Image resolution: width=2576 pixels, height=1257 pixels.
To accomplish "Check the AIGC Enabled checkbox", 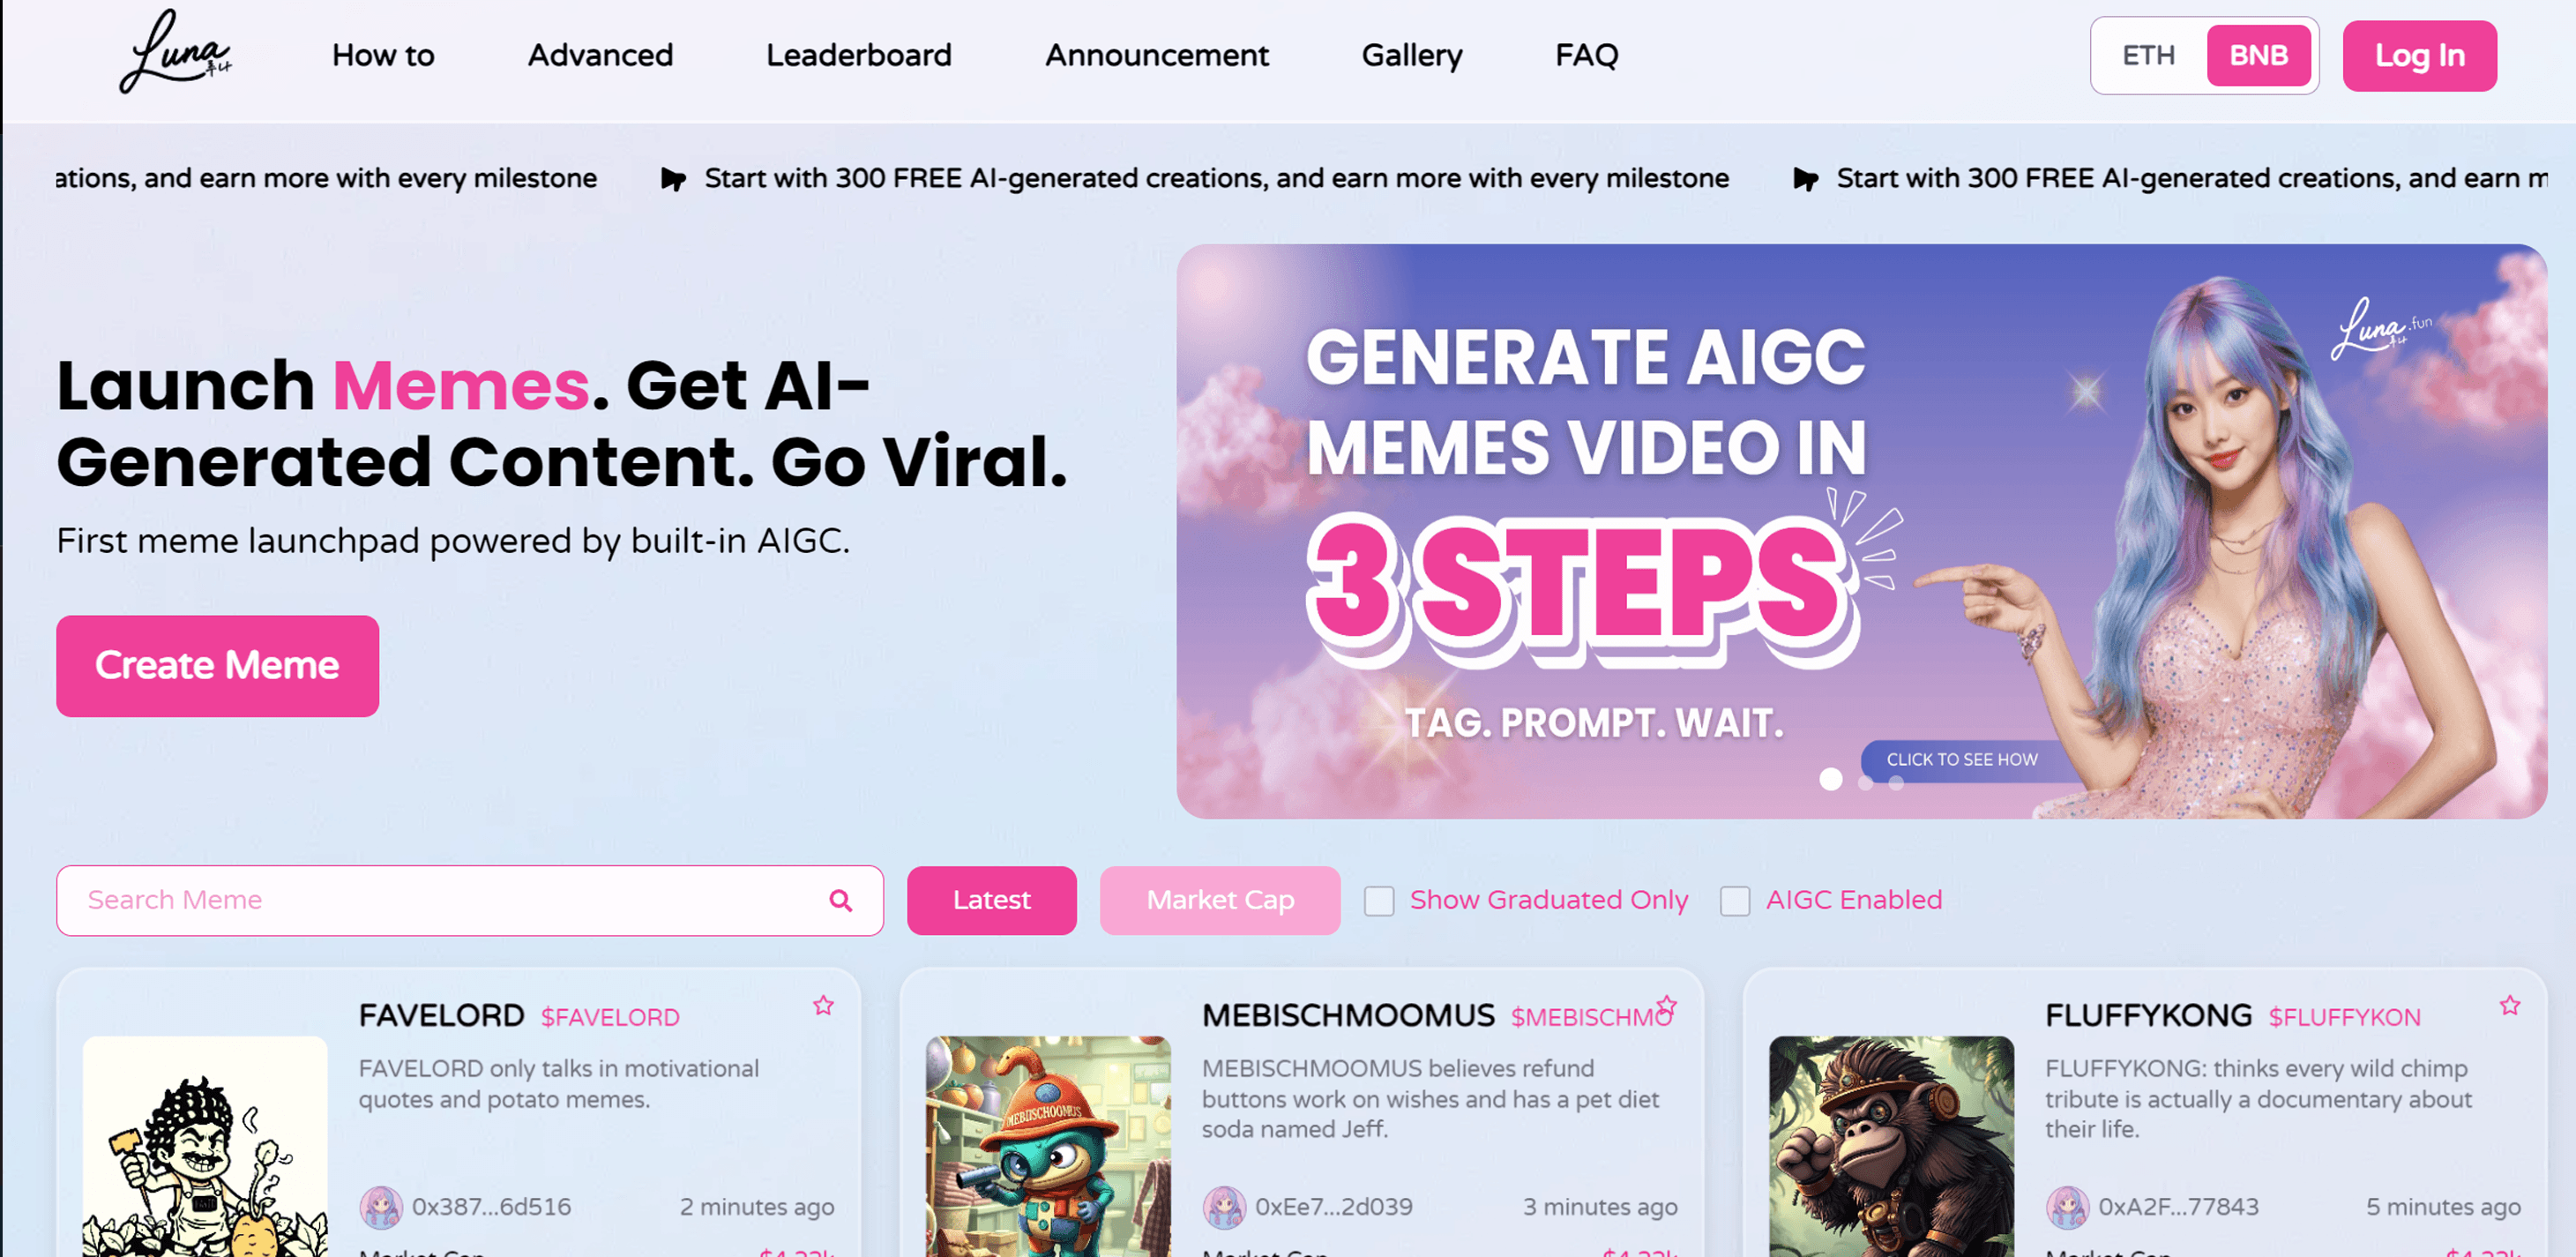I will [1735, 901].
